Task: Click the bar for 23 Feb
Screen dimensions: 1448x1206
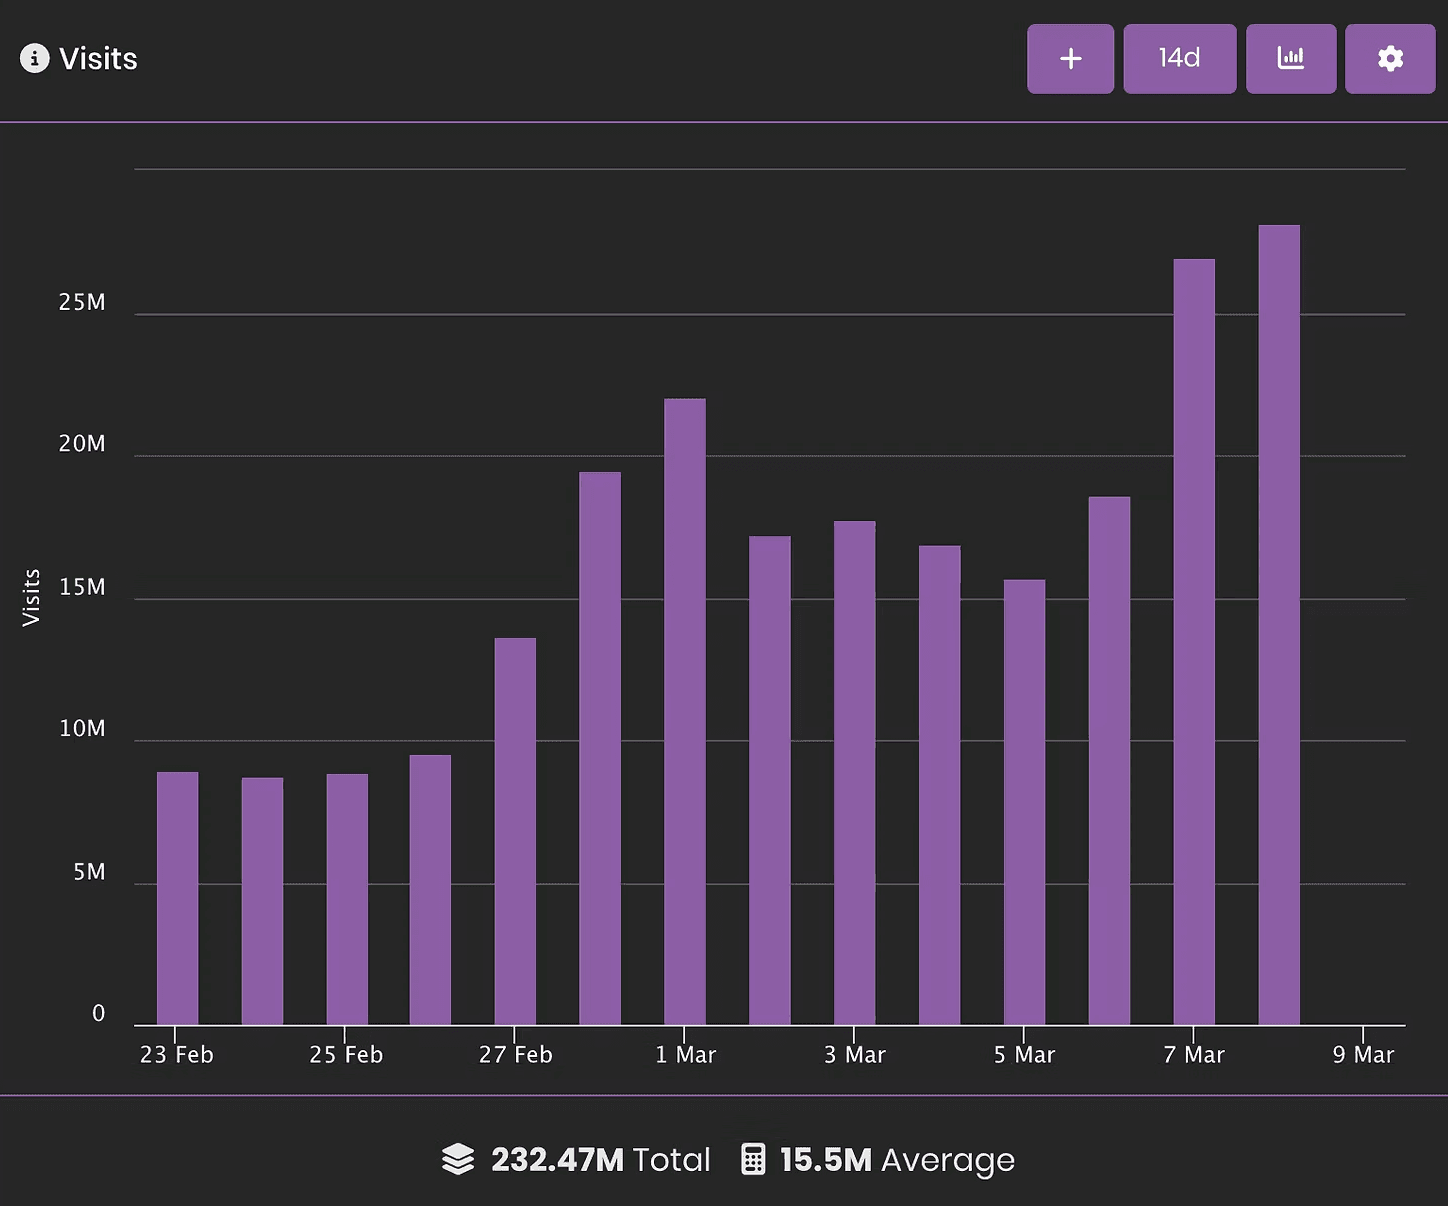Action: coord(177,898)
